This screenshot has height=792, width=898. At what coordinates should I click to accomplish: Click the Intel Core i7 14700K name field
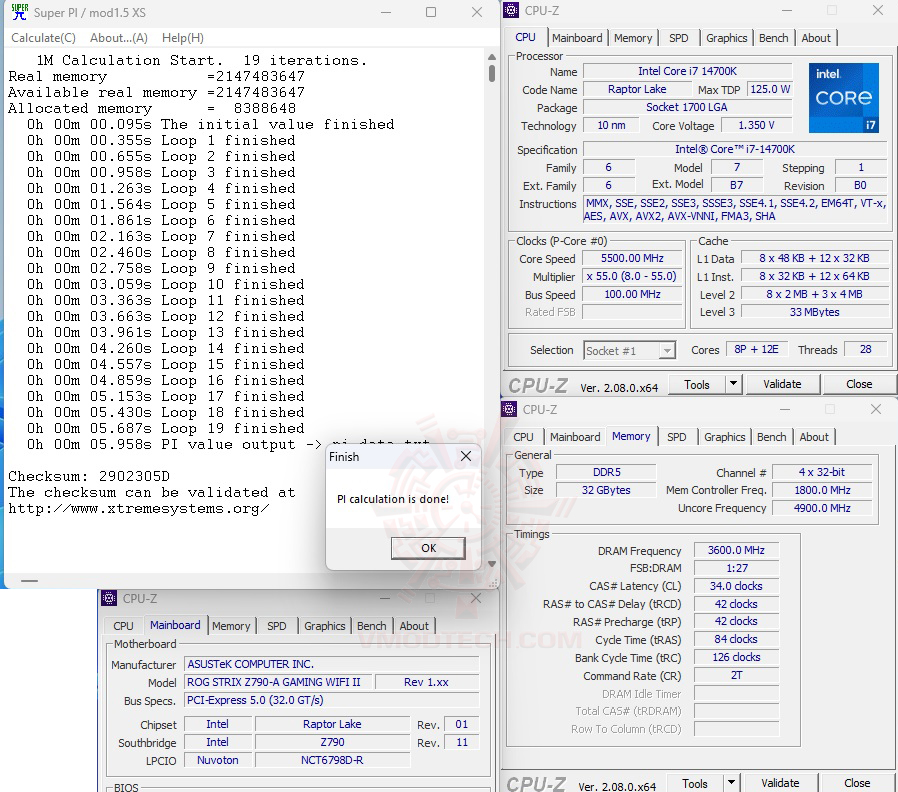(687, 71)
